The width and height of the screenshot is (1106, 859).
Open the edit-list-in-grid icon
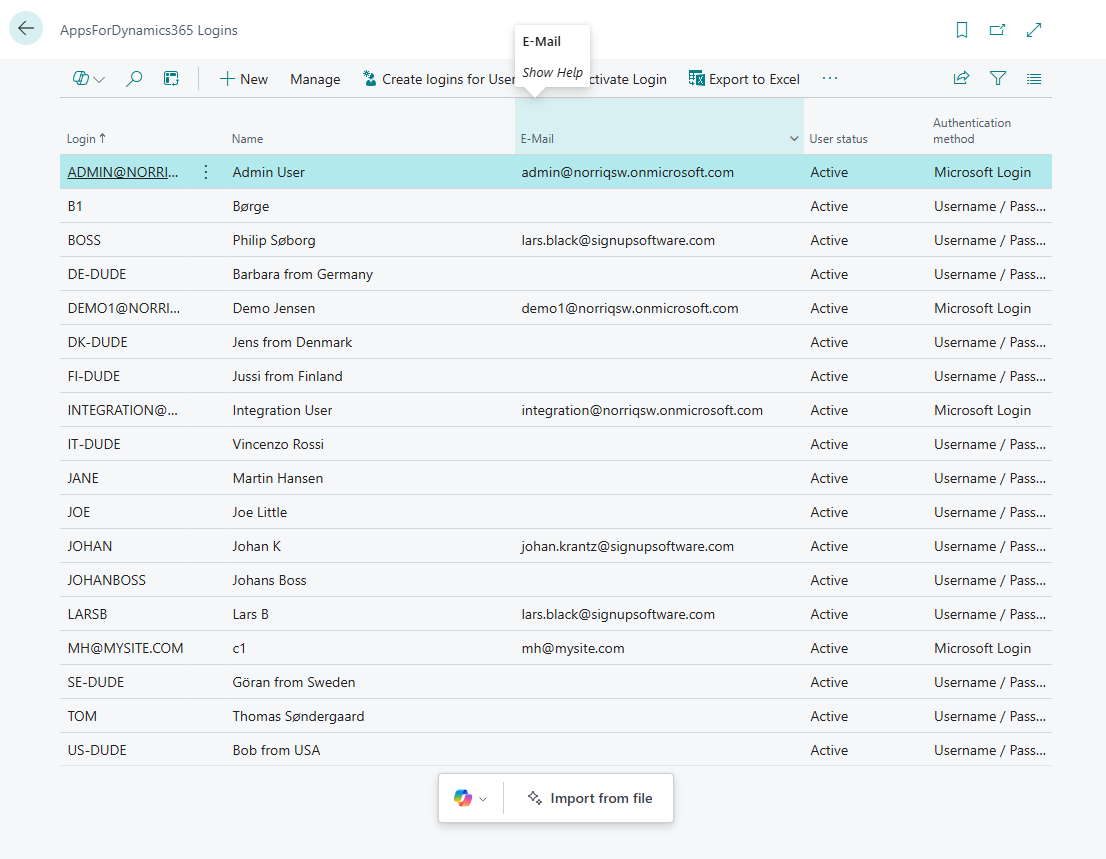point(171,79)
